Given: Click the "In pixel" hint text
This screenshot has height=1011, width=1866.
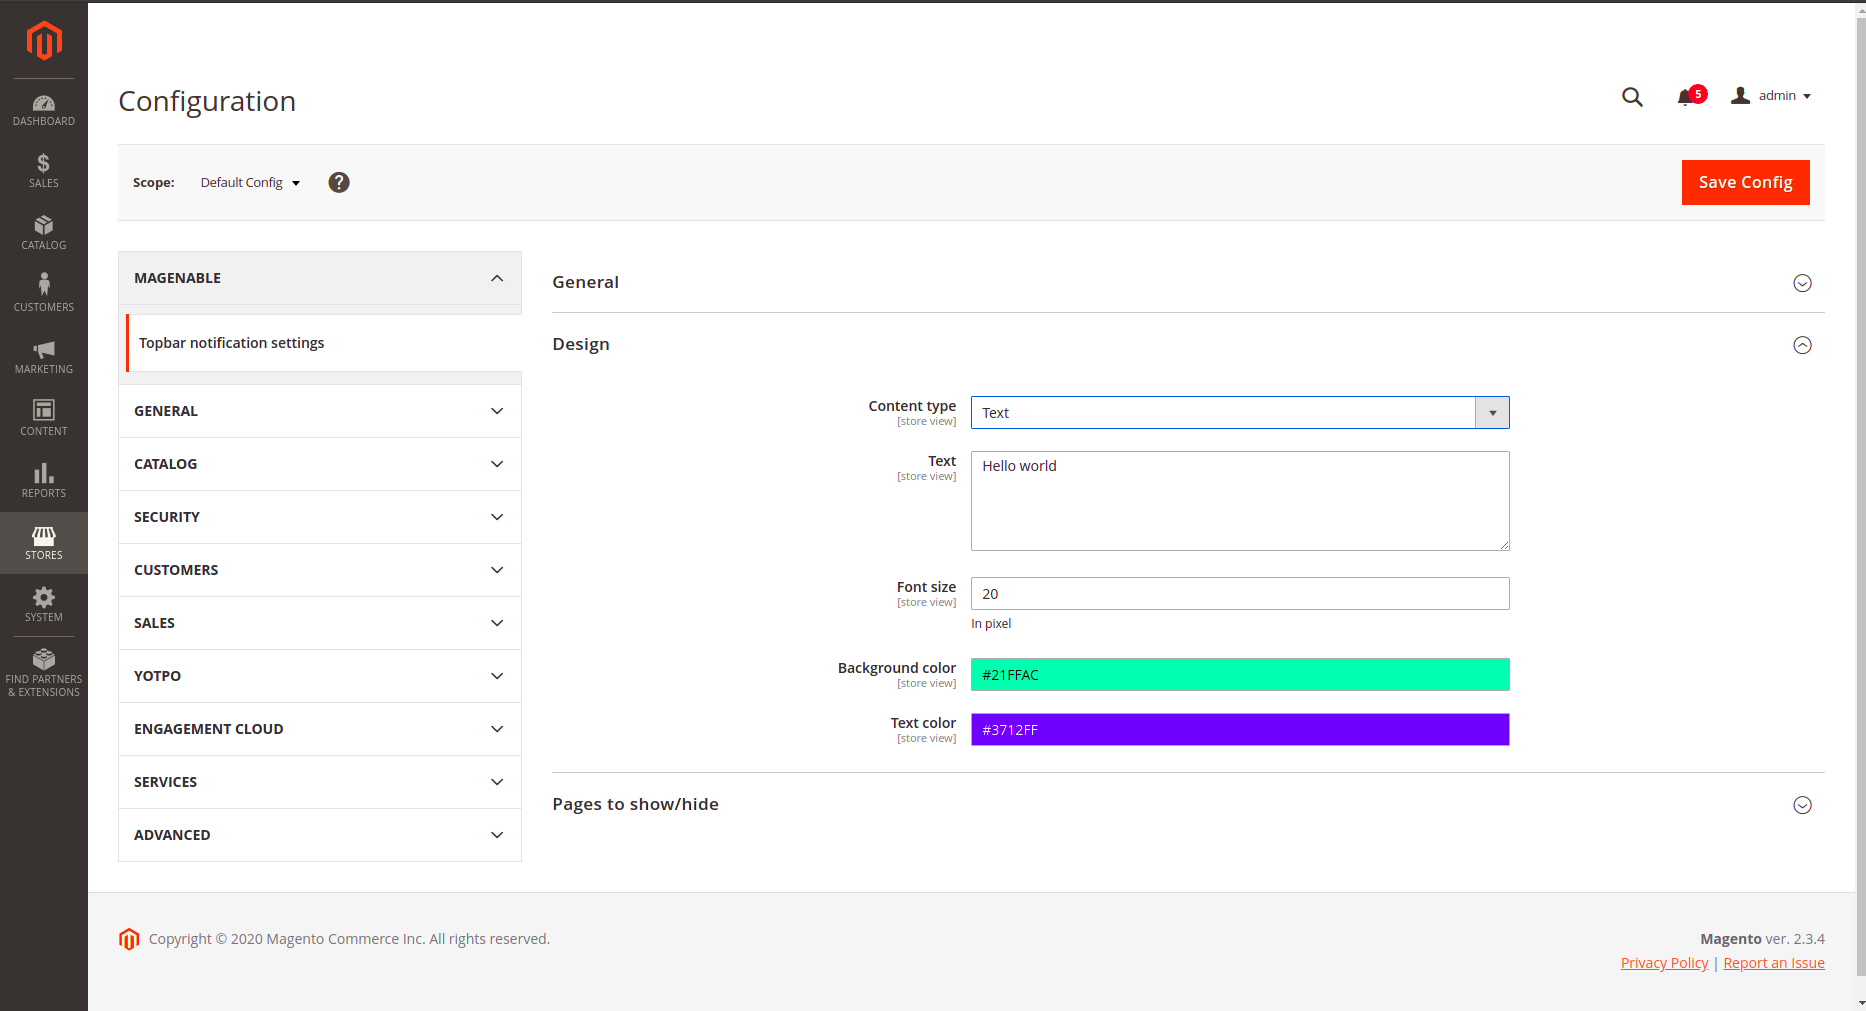Looking at the screenshot, I should [x=991, y=623].
